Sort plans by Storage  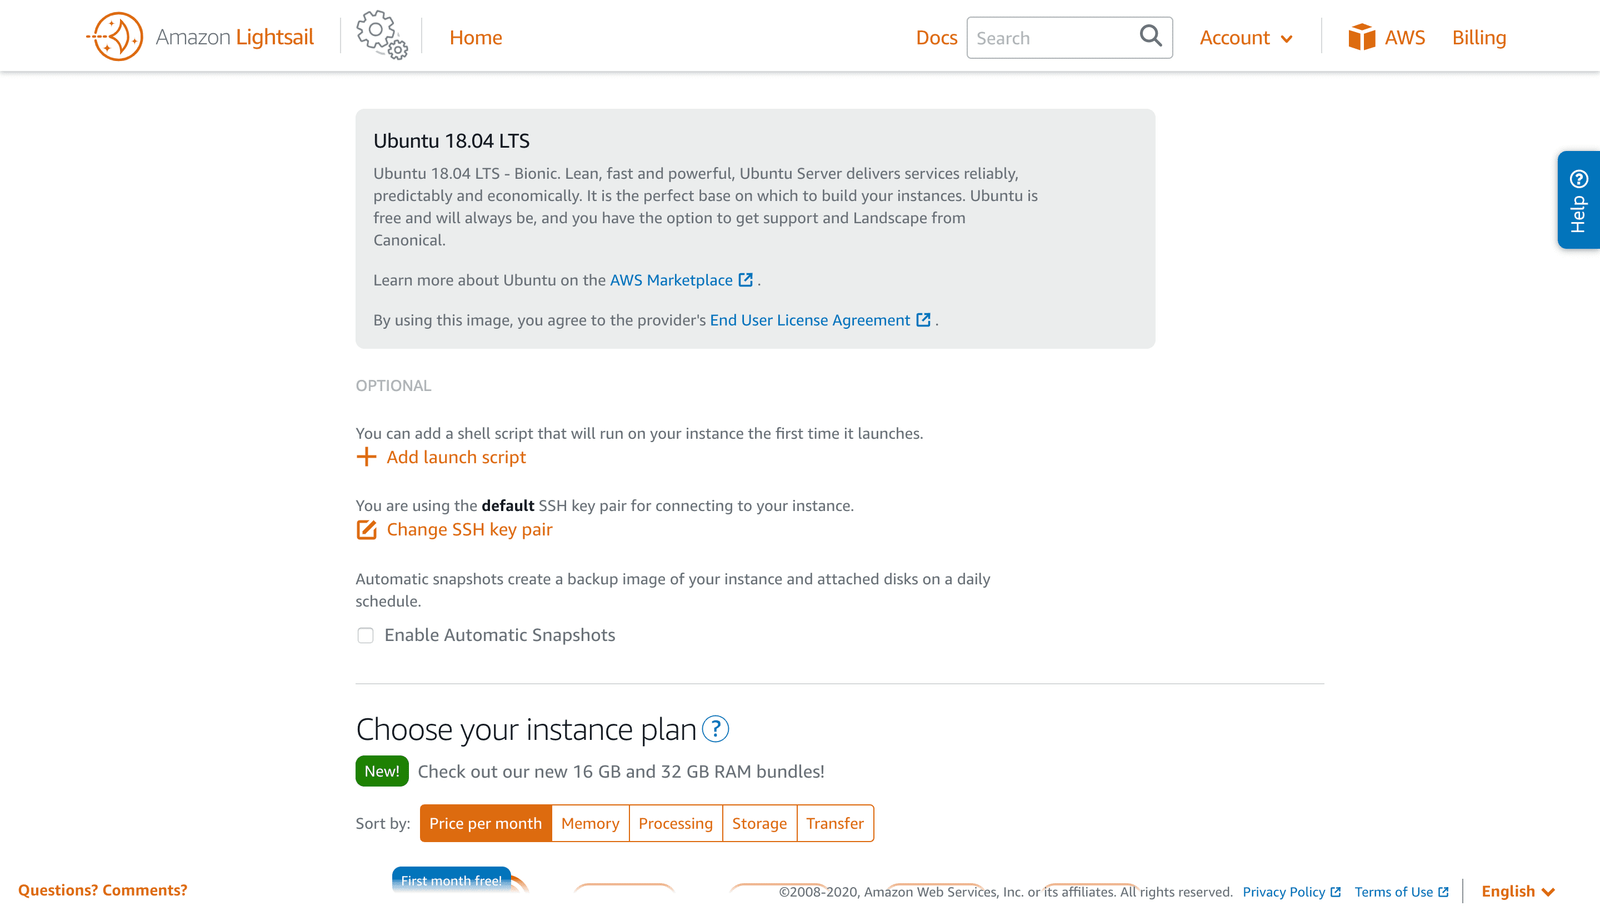click(759, 823)
